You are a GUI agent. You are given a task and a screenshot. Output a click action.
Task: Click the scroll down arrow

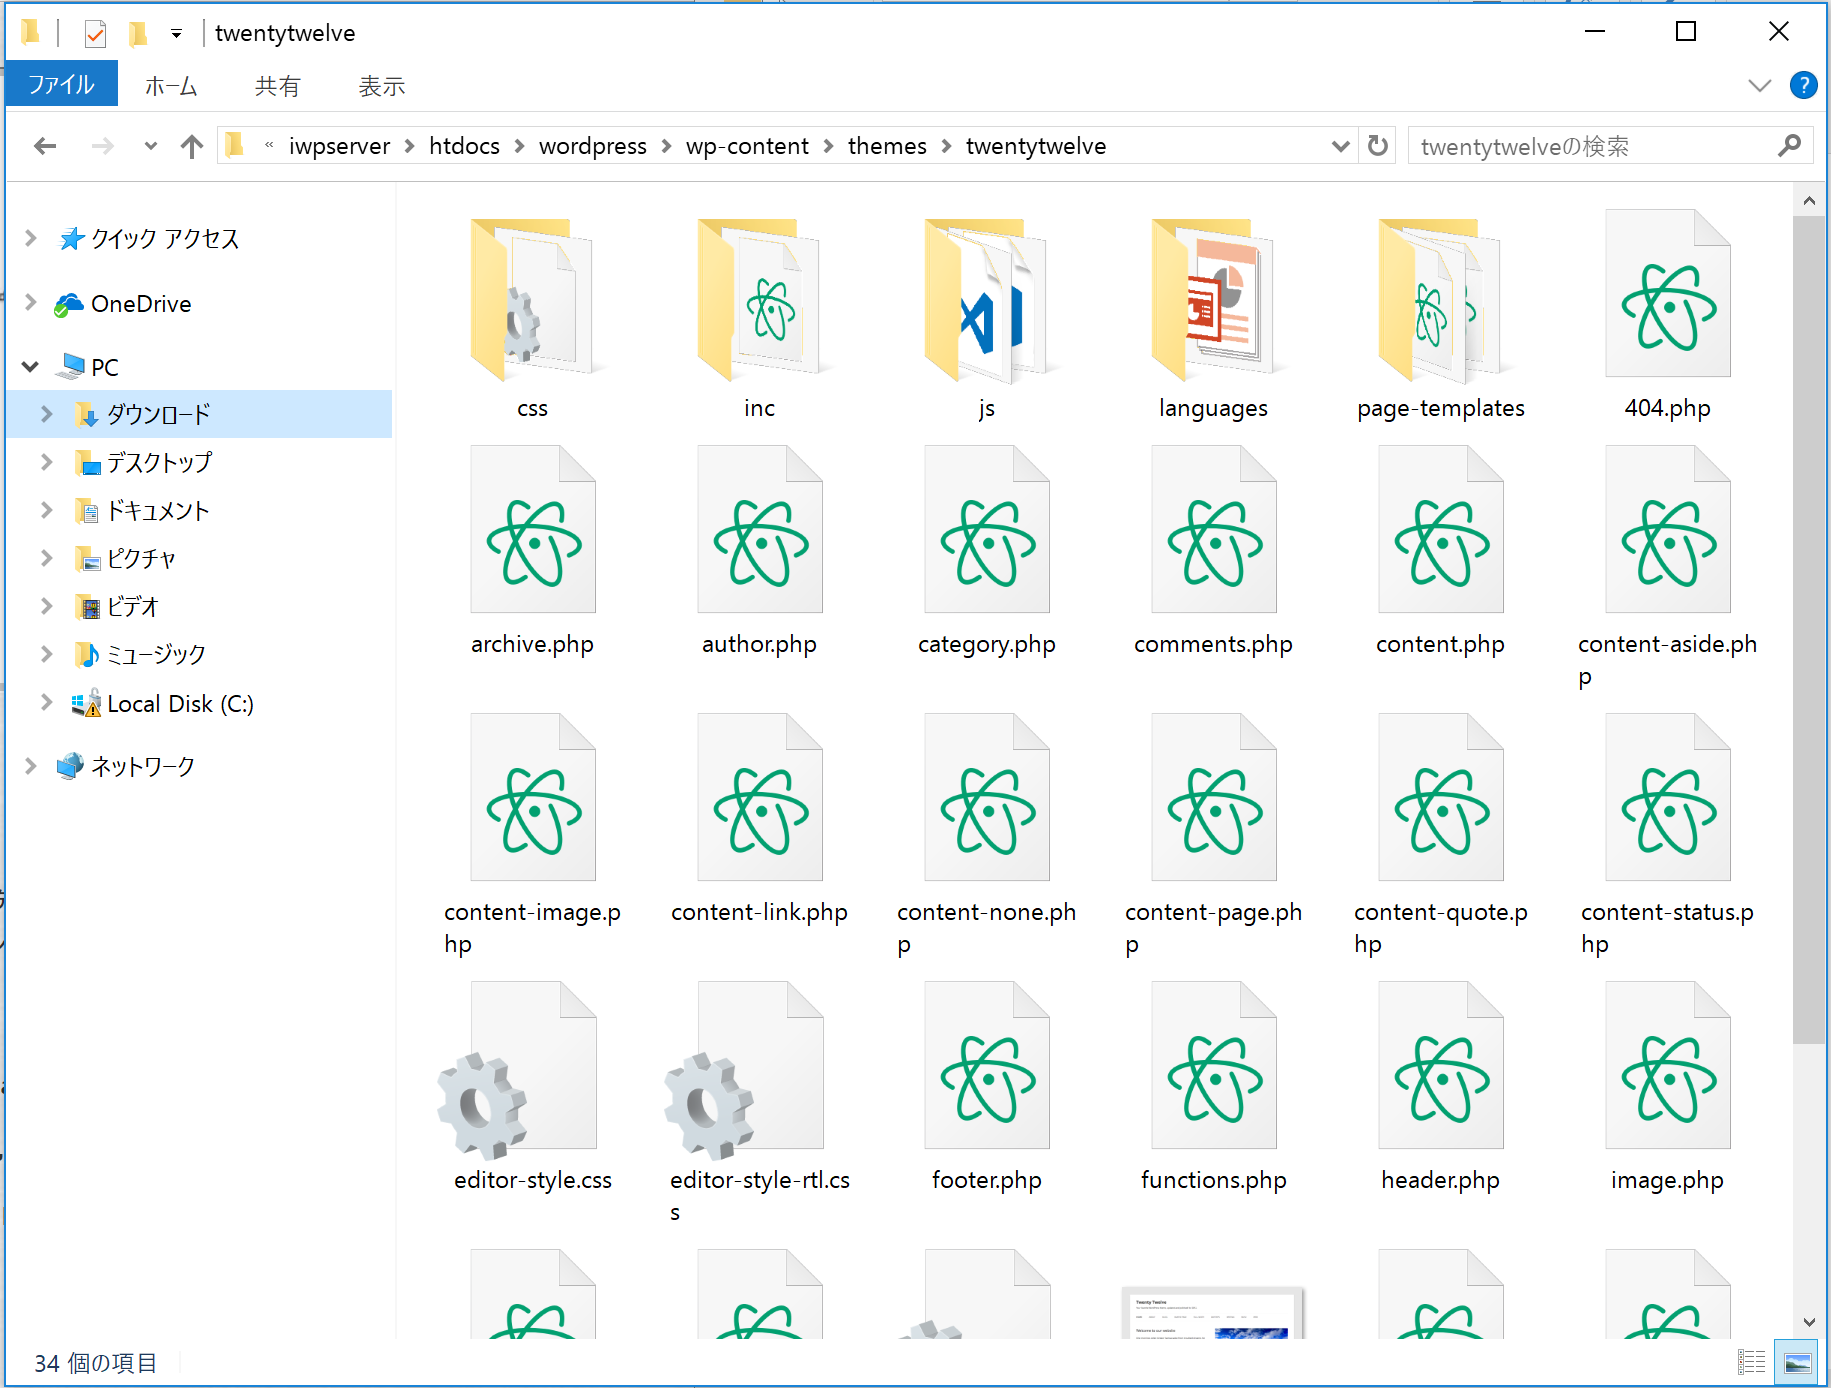pos(1808,1322)
